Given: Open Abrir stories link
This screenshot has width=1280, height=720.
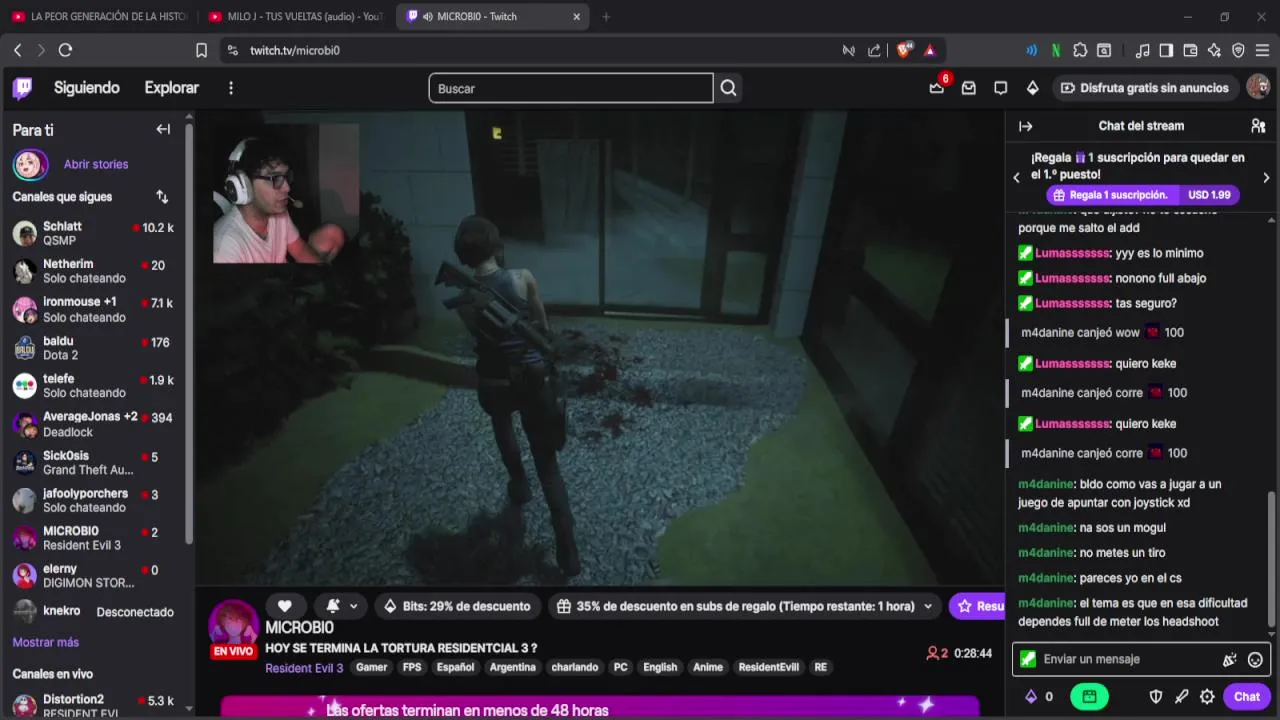Looking at the screenshot, I should (96, 164).
